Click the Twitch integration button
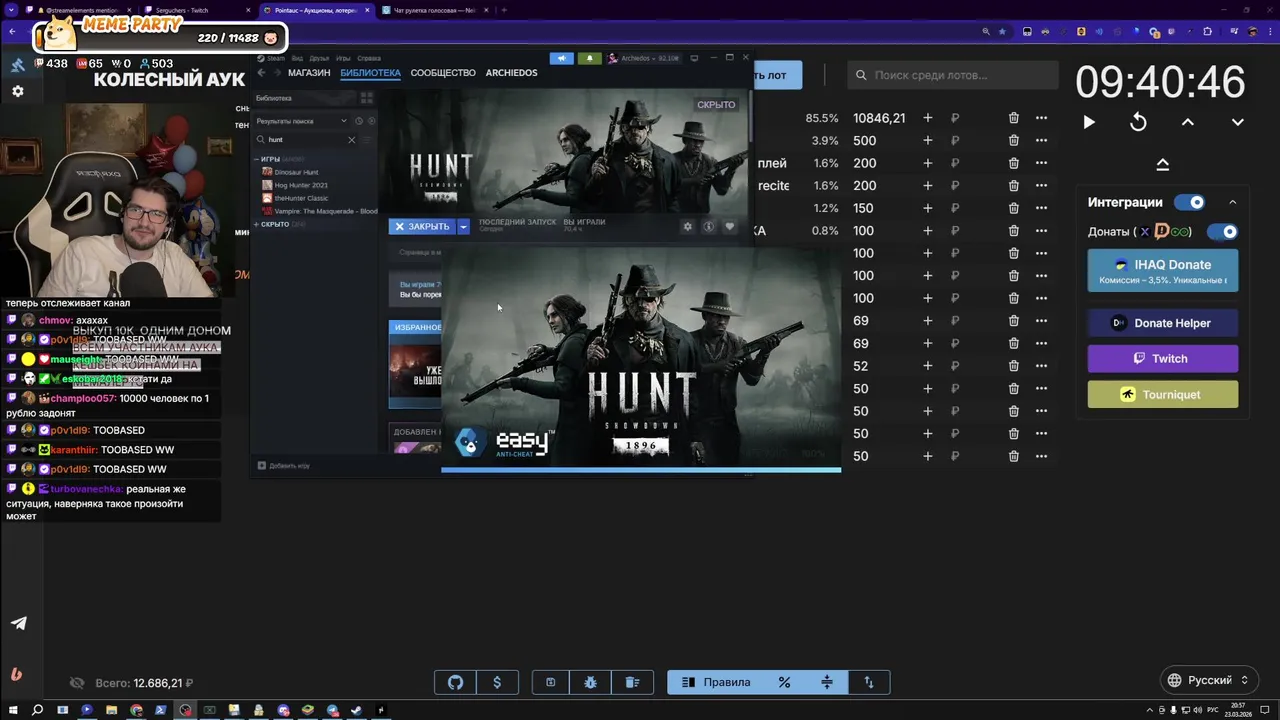The height and width of the screenshot is (720, 1280). coord(1163,358)
